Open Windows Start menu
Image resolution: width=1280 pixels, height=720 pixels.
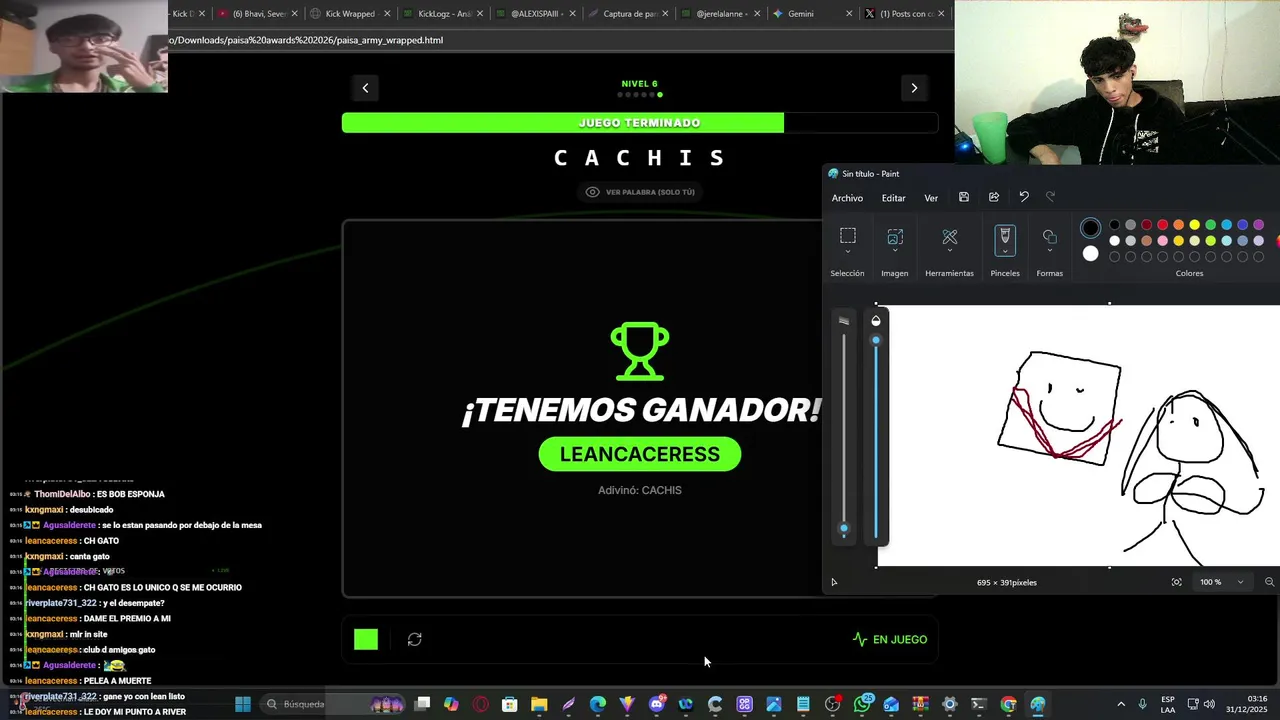(x=243, y=704)
